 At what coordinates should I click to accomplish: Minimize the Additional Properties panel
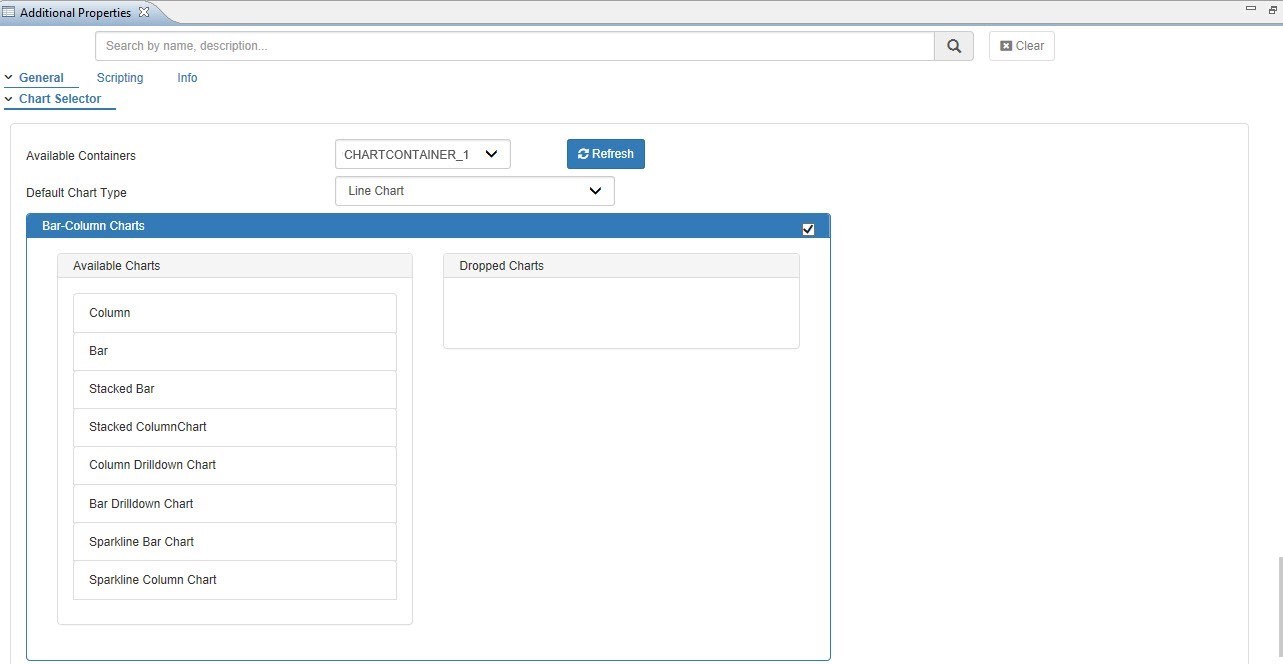click(1251, 9)
